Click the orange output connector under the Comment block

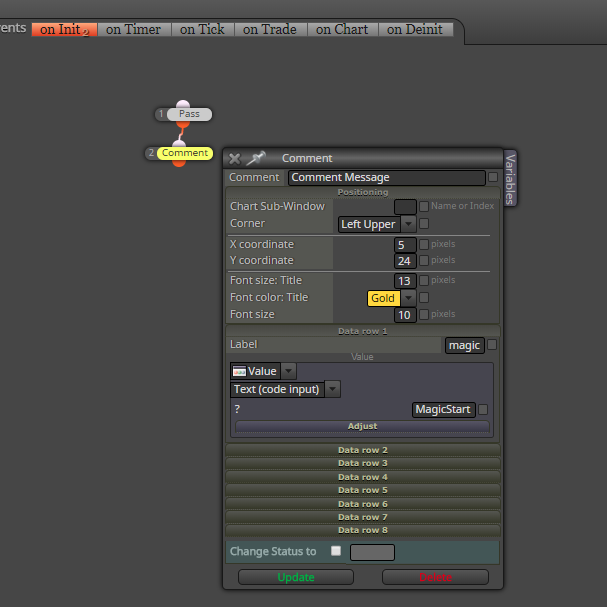[179, 163]
